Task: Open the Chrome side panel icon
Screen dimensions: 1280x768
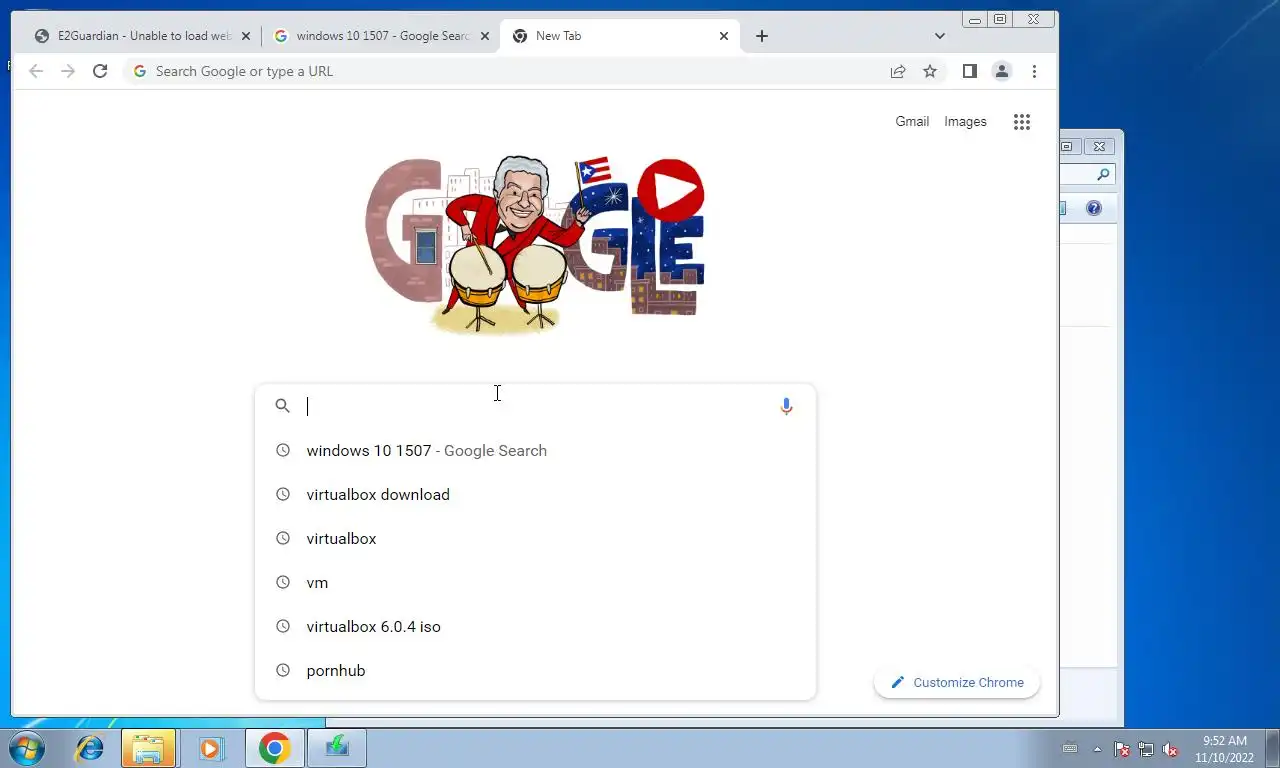Action: [x=969, y=71]
